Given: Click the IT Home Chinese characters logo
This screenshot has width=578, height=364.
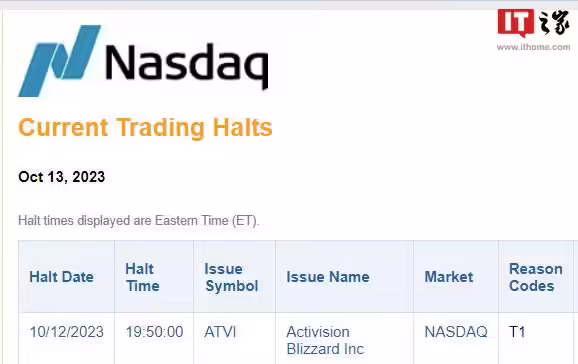Looking at the screenshot, I should point(554,23).
